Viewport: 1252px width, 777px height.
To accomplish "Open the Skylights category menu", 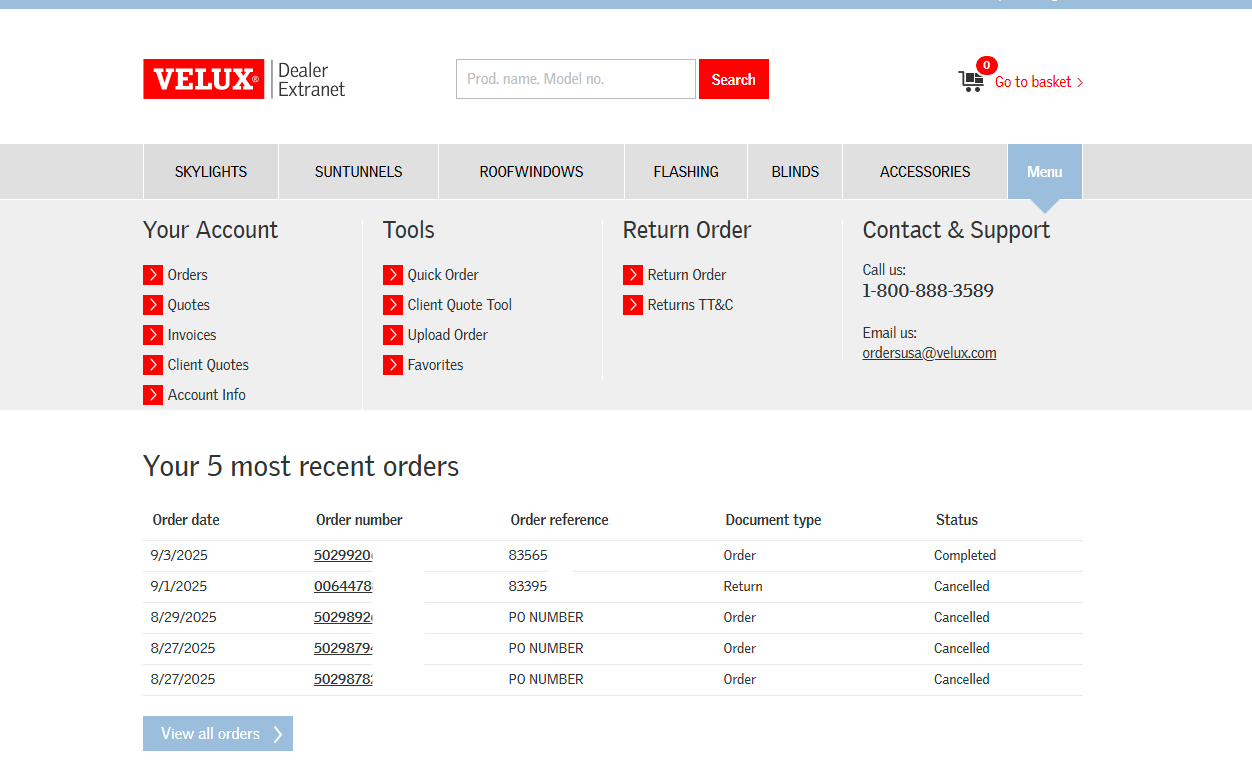I will (x=211, y=172).
